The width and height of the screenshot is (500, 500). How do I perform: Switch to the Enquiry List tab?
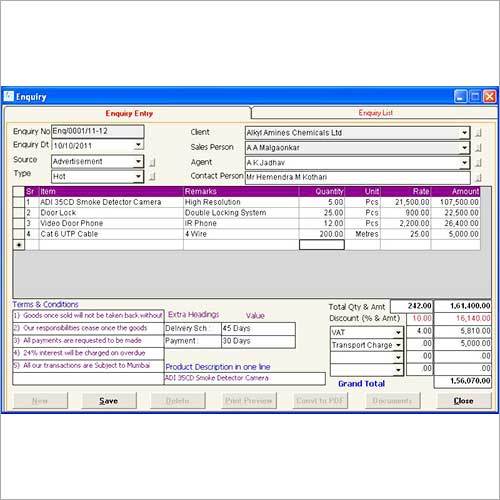click(x=375, y=113)
